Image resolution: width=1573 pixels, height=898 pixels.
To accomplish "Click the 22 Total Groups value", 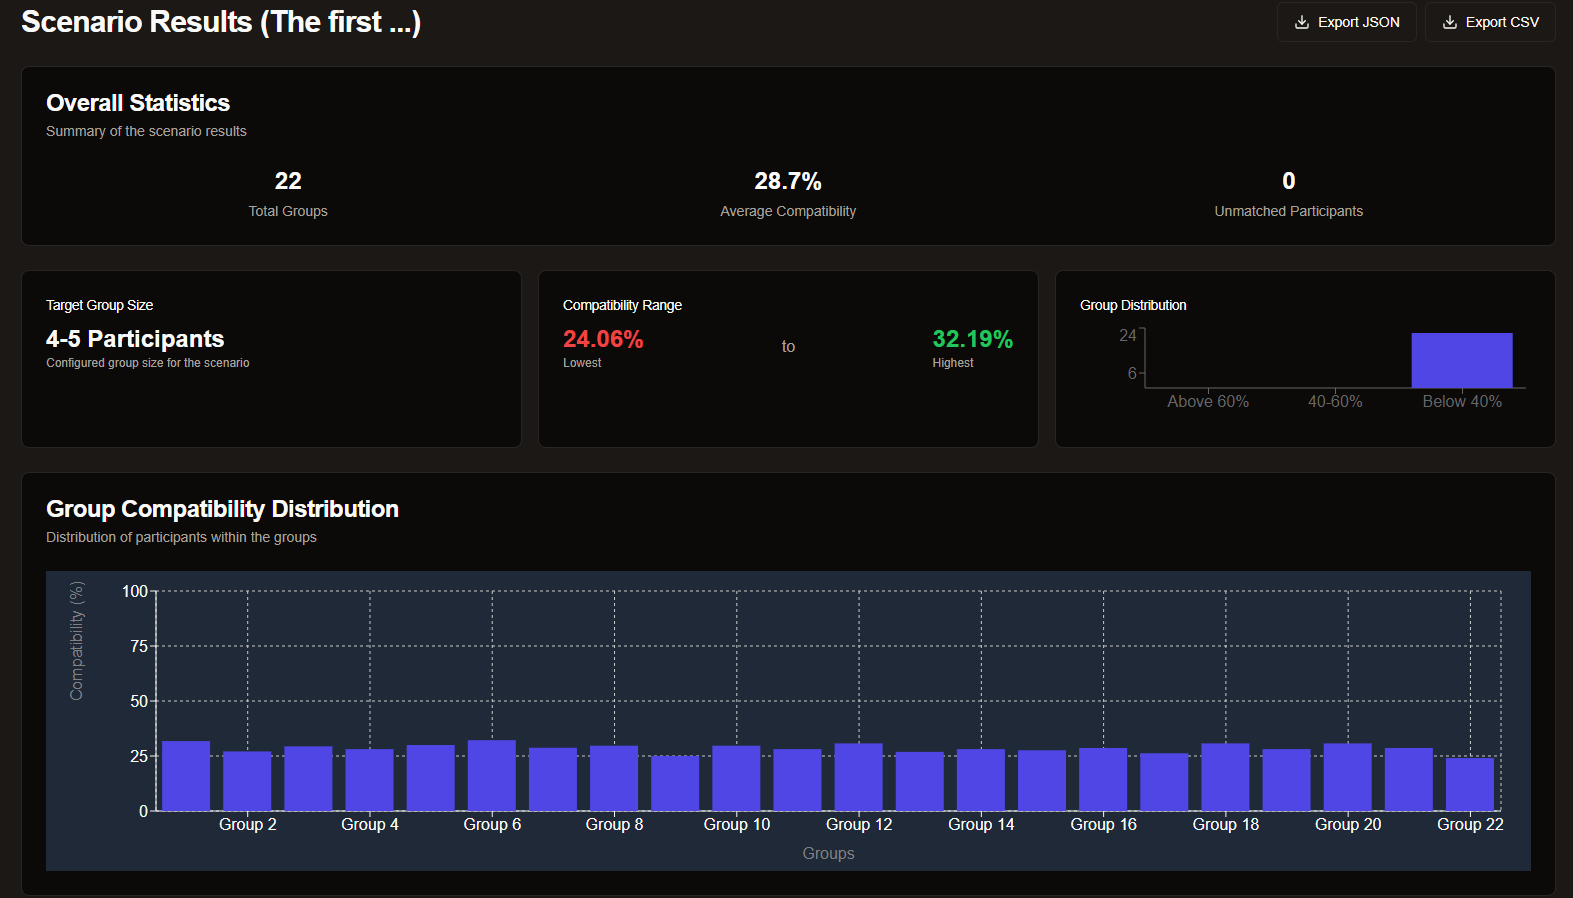I will [288, 181].
